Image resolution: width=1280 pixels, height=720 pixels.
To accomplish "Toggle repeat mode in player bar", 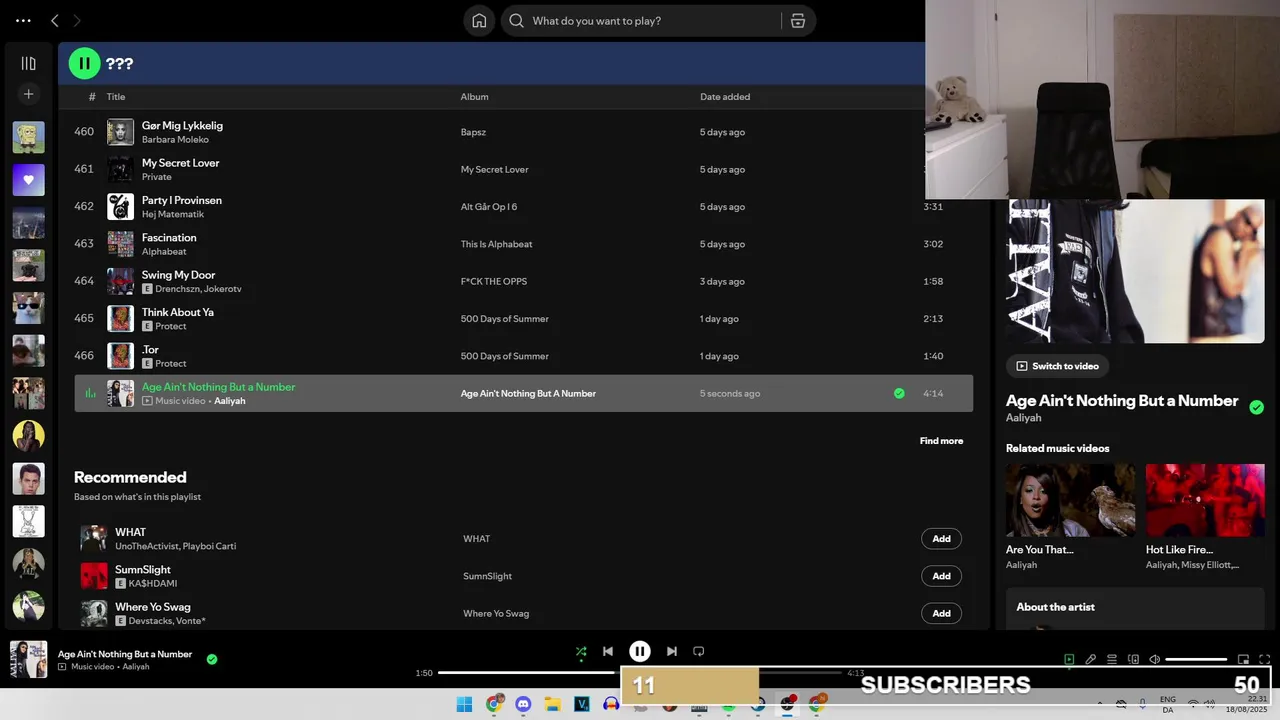I will click(699, 651).
